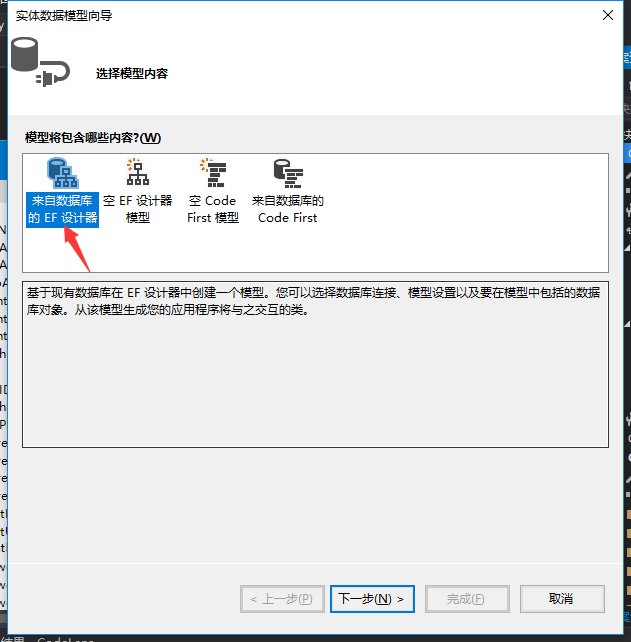Click the 实体数据模型向导 title bar text
Screen dimensions: 631x642
tap(64, 16)
